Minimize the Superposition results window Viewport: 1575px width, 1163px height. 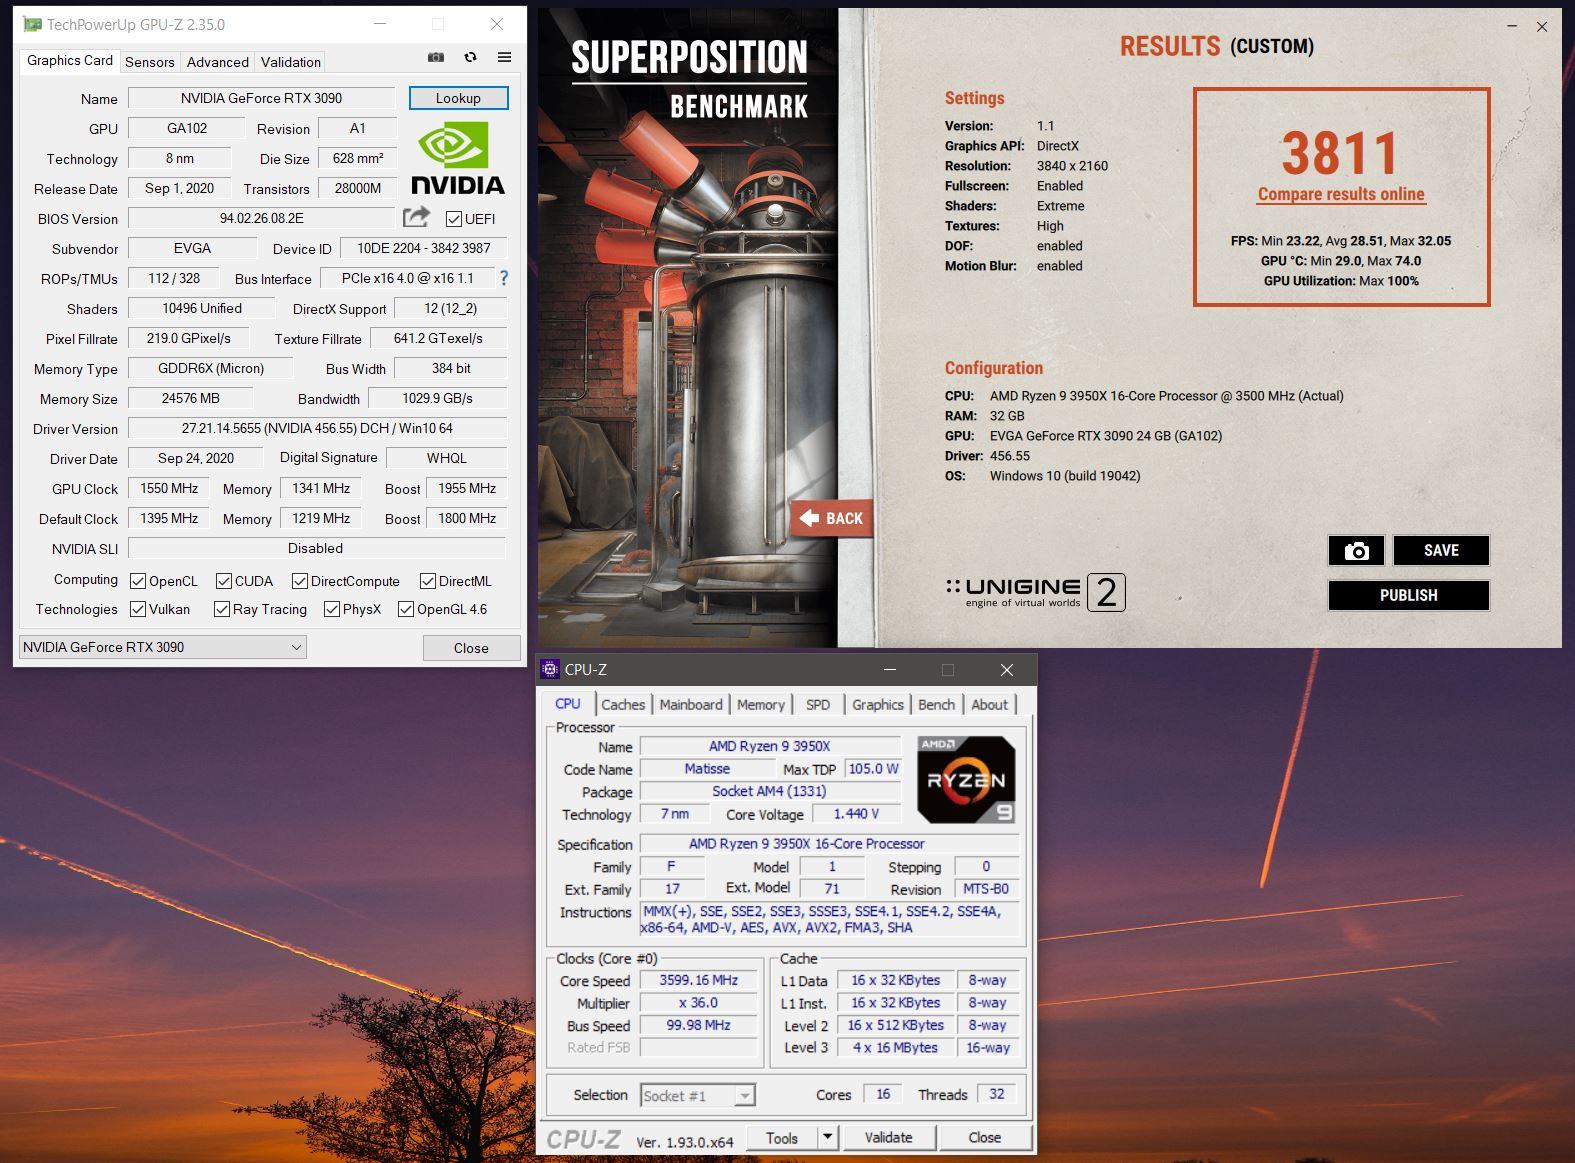pos(1512,27)
